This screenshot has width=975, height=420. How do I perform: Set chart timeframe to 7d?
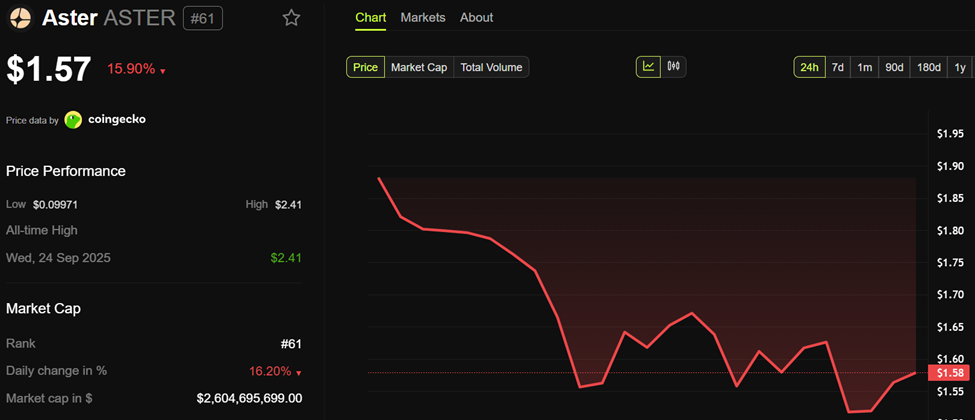(838, 67)
